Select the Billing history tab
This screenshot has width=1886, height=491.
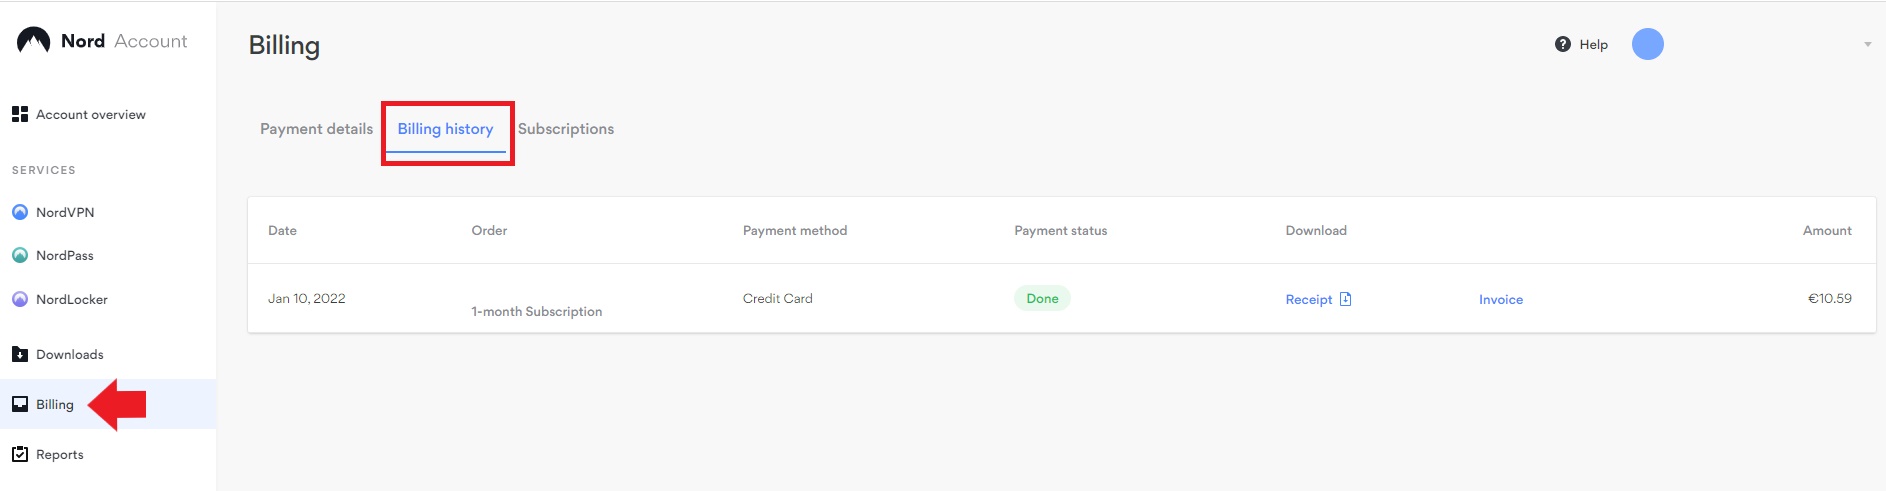tap(445, 129)
